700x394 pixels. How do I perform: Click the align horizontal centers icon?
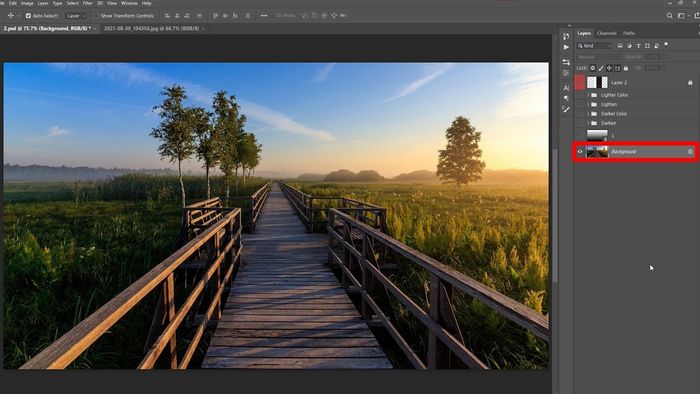(177, 16)
